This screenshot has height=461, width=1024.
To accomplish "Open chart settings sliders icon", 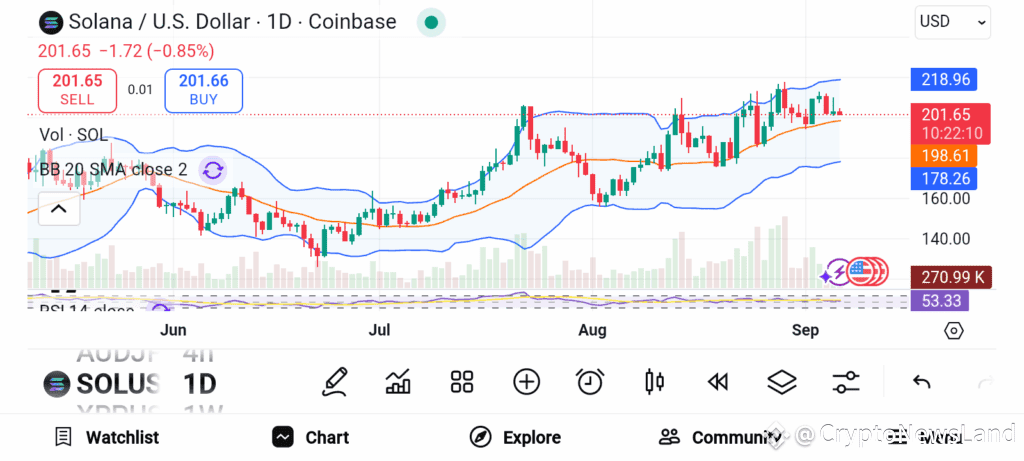I will coord(846,382).
